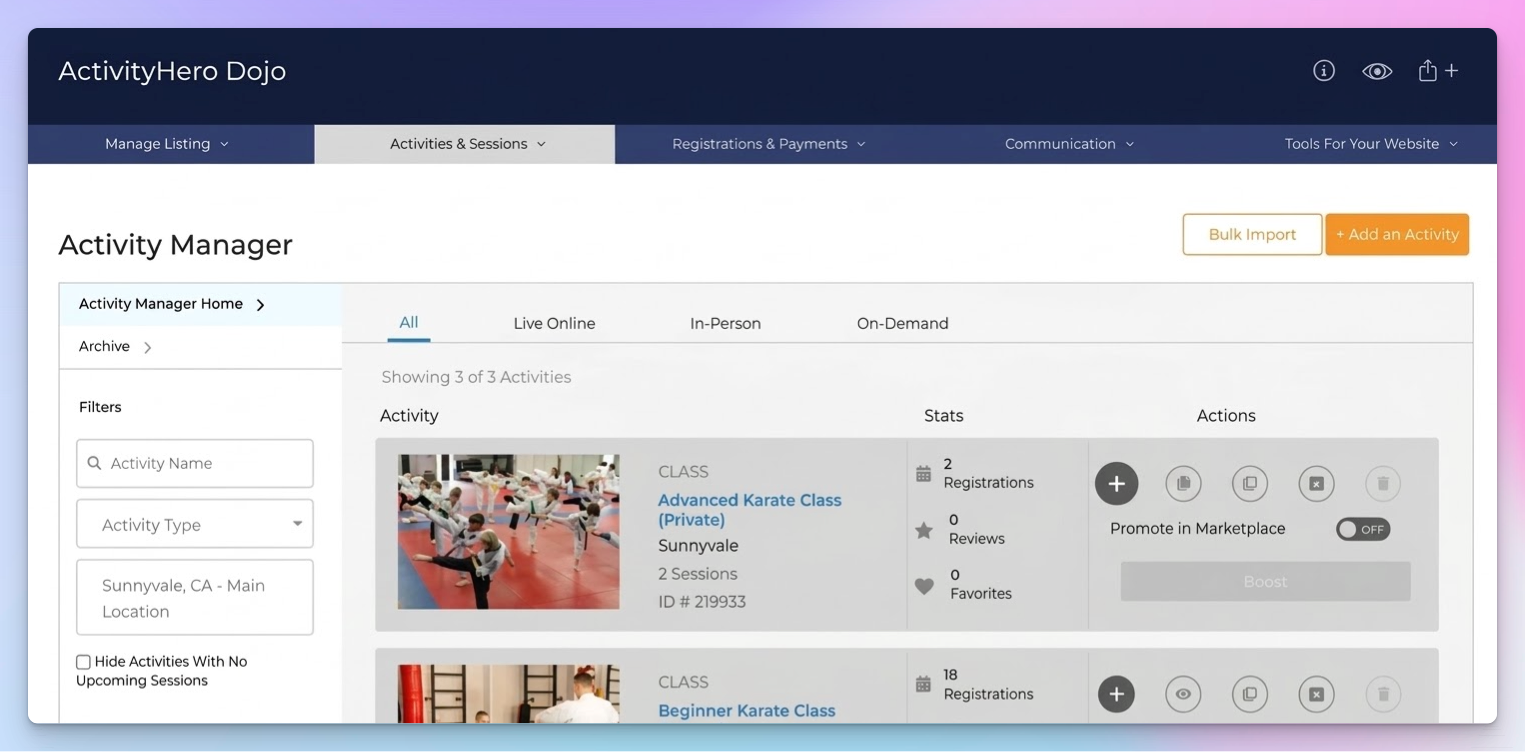Click the eye preview icon in header
The image size is (1526, 752).
click(1377, 71)
